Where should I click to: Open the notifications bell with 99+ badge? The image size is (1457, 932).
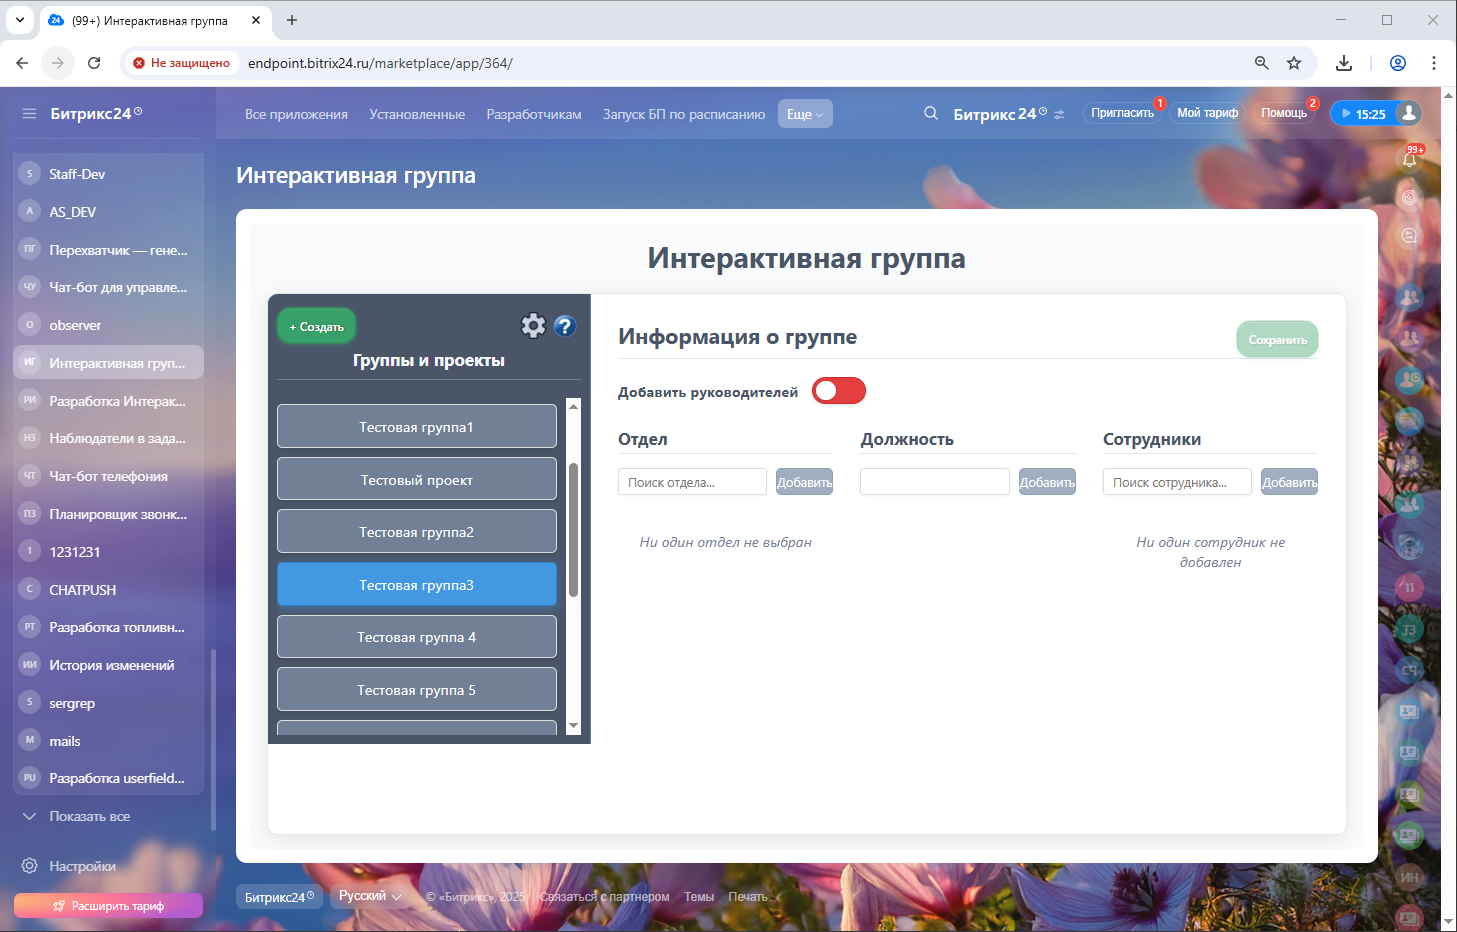click(x=1410, y=159)
